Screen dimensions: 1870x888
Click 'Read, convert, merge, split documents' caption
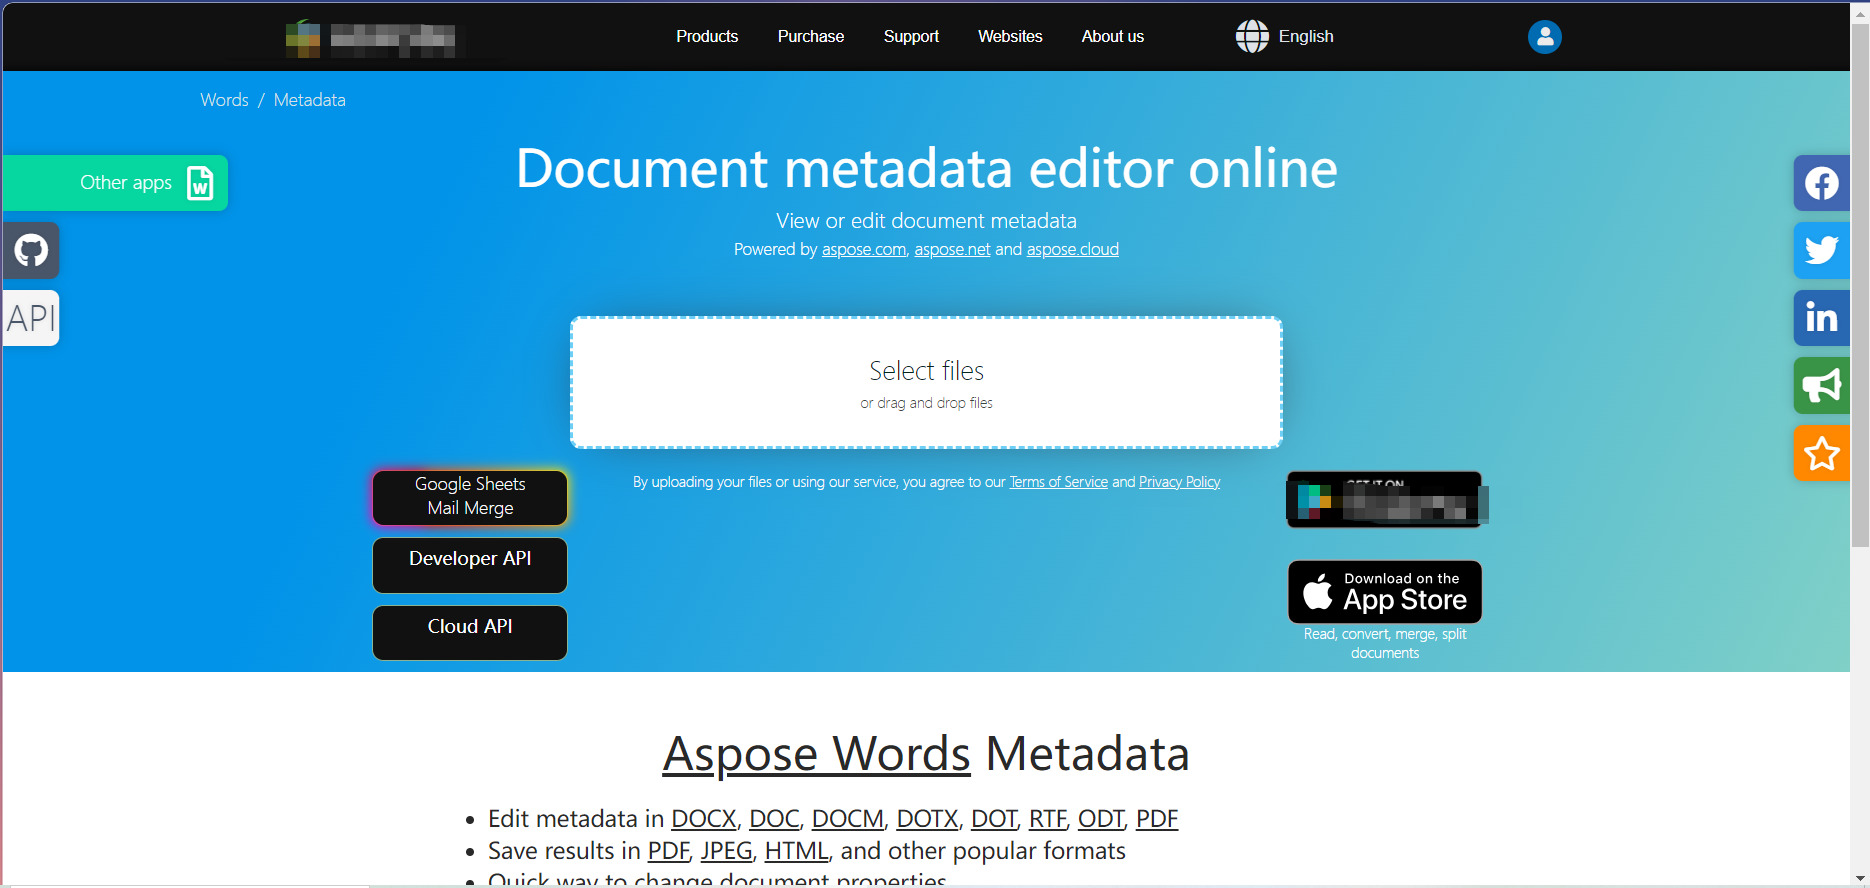[x=1385, y=643]
